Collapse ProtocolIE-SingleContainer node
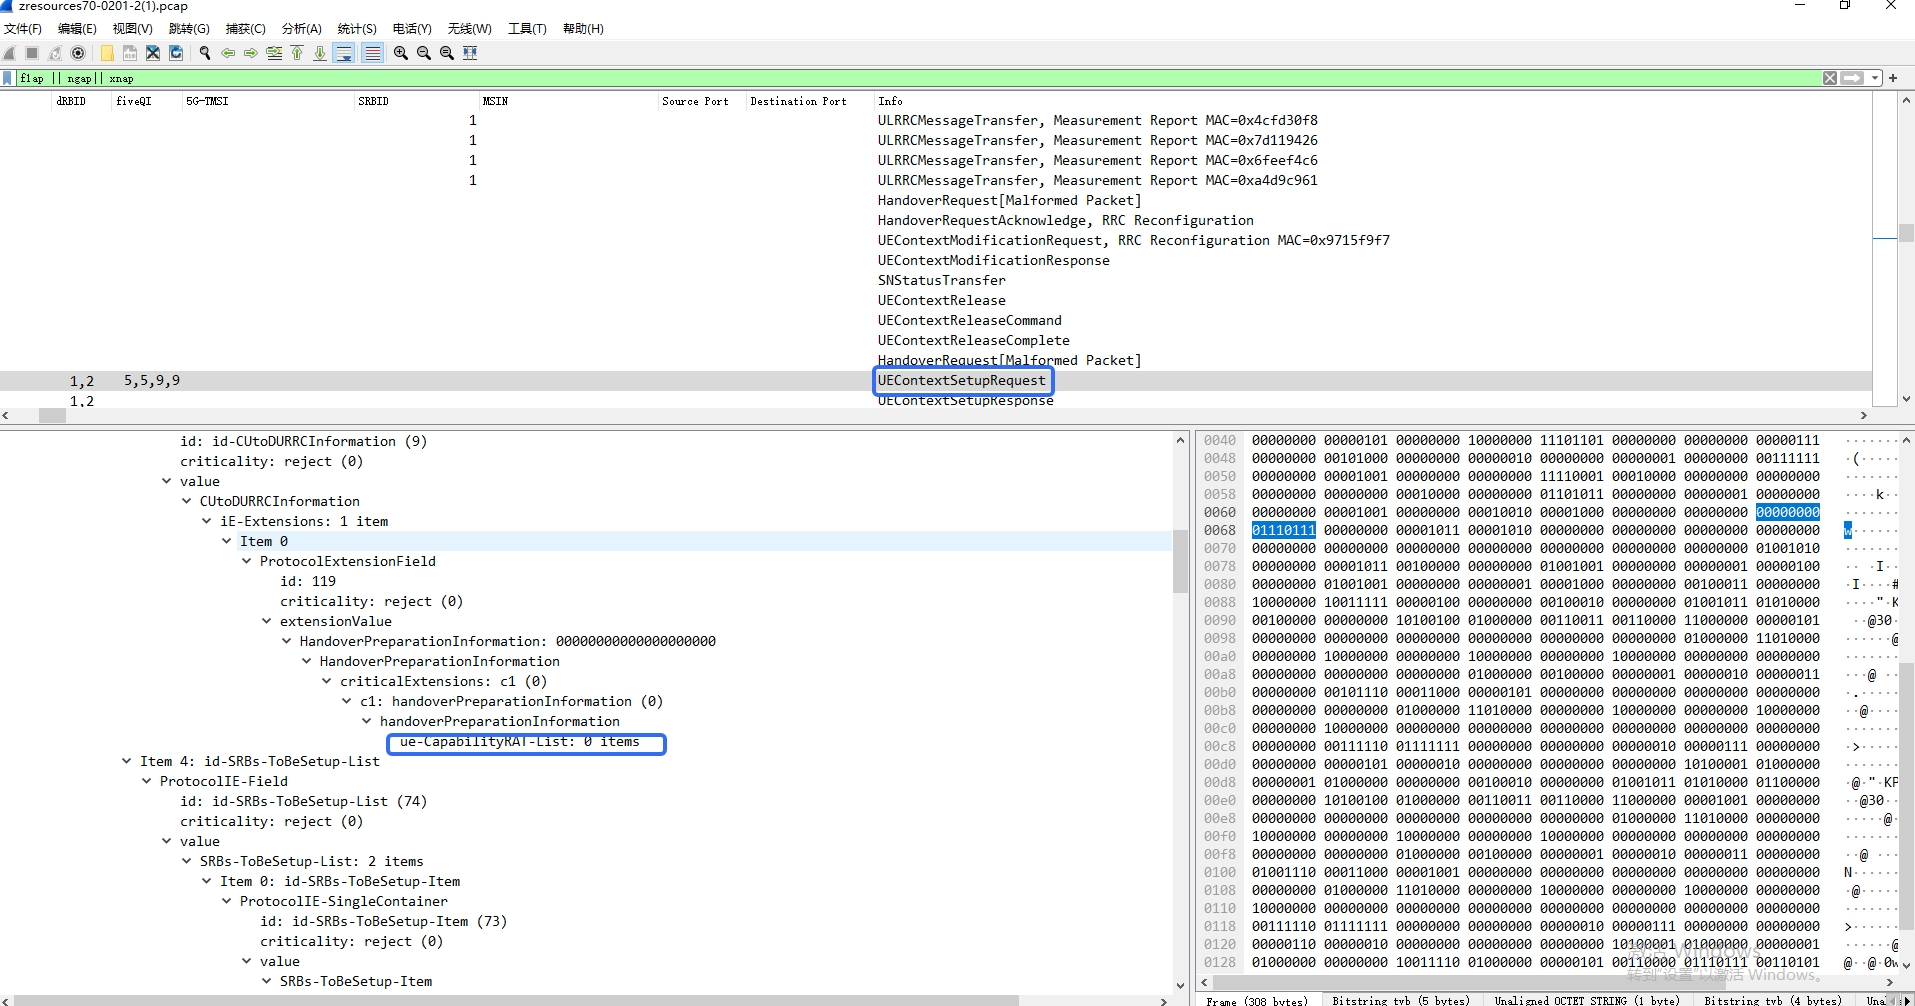 click(227, 901)
